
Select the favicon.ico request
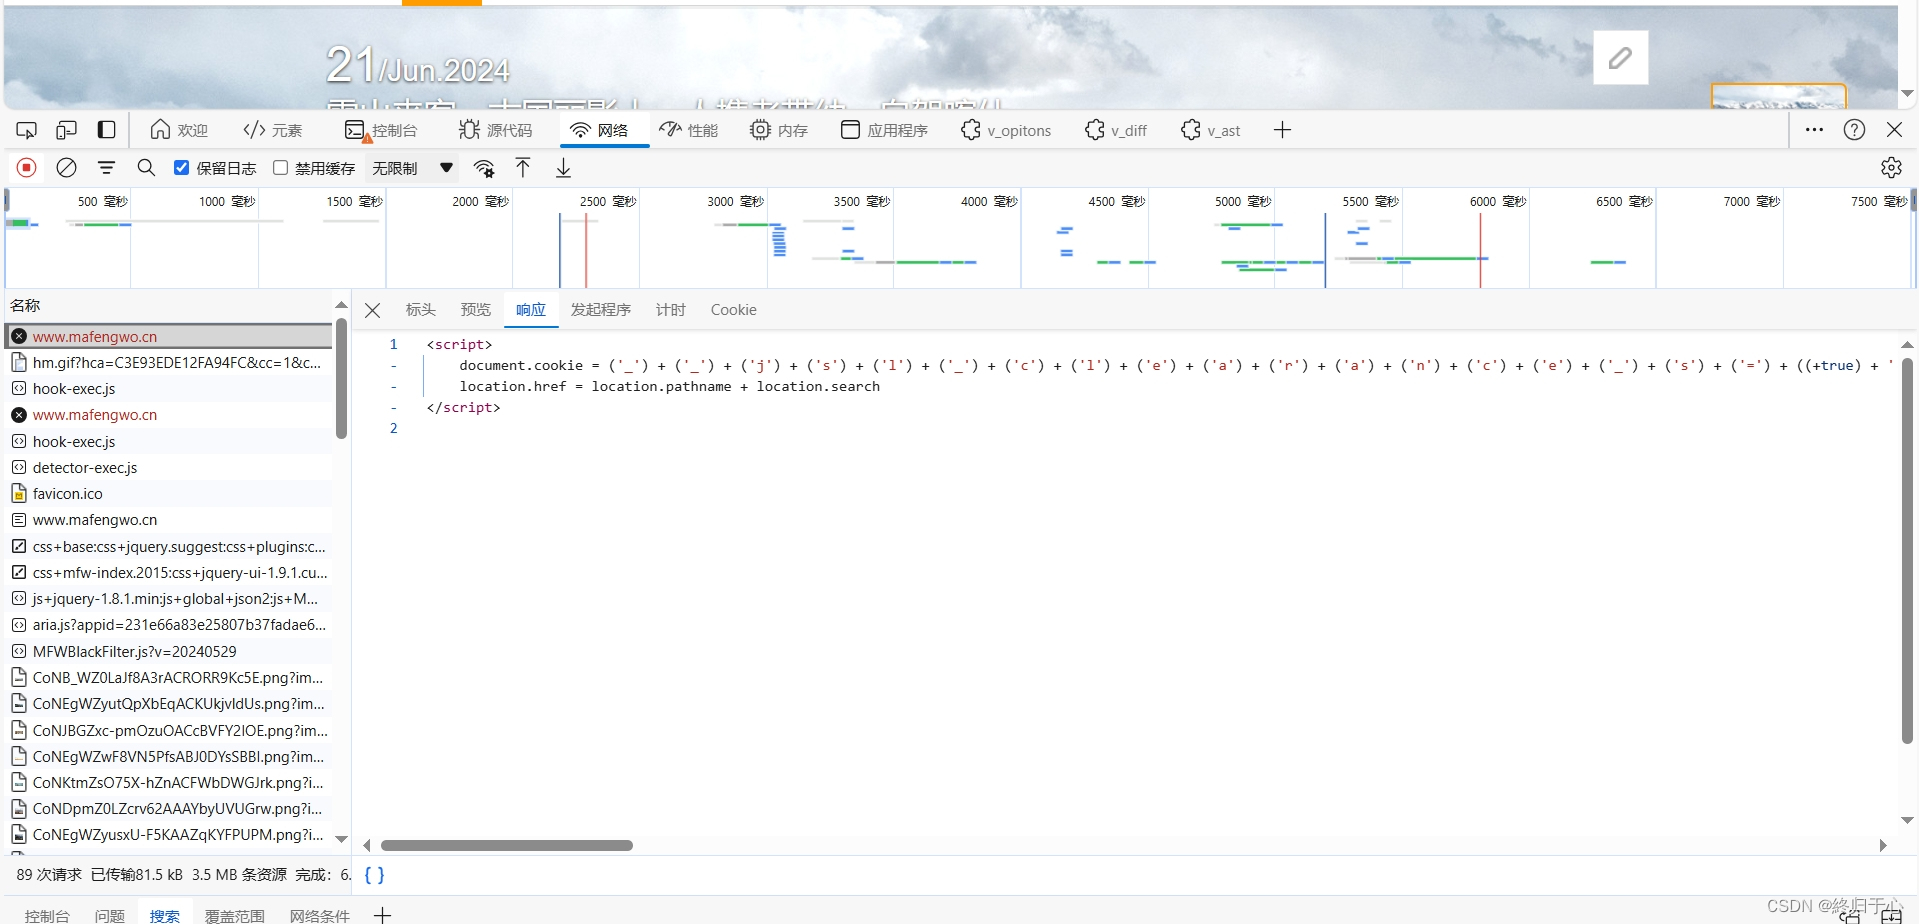(x=169, y=494)
